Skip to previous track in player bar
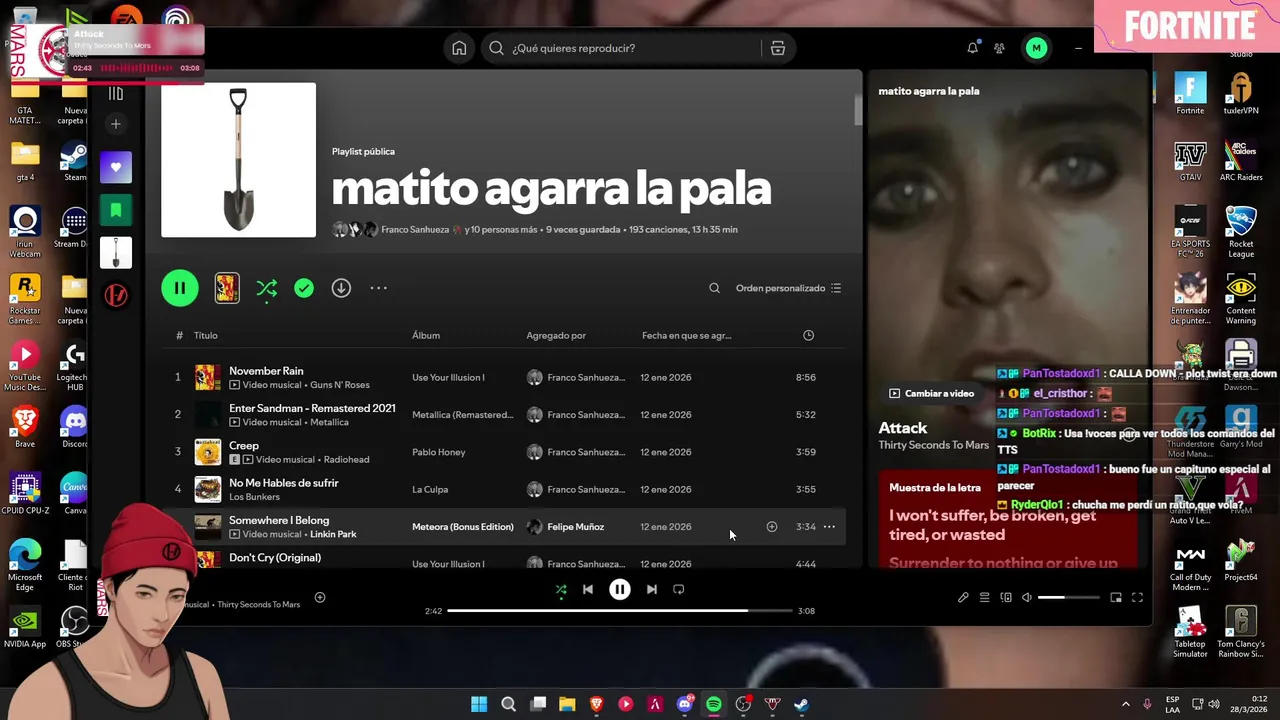The width and height of the screenshot is (1280, 720). (x=588, y=590)
